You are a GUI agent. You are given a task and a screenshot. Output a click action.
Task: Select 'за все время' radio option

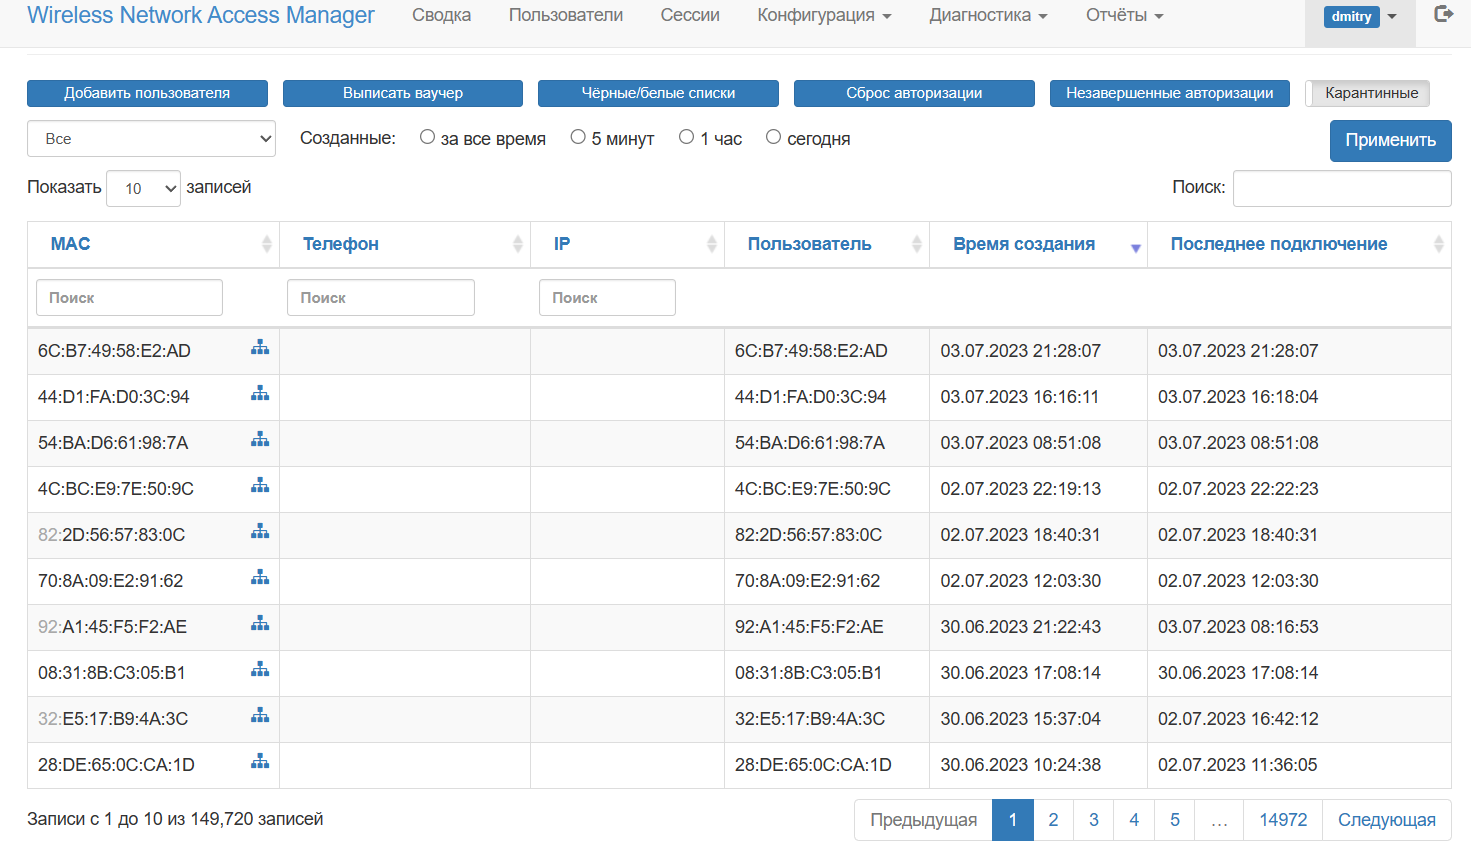point(427,137)
